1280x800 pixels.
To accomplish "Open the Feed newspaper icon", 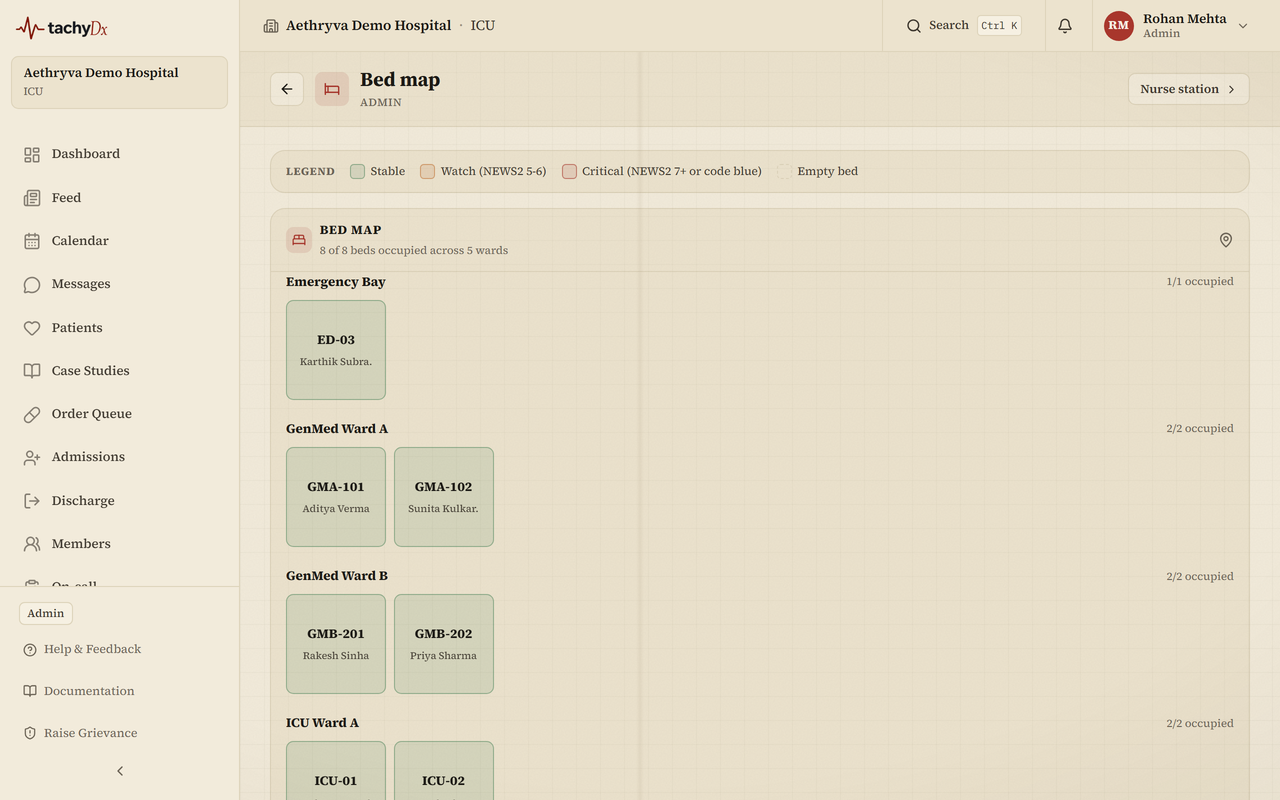I will click(32, 198).
